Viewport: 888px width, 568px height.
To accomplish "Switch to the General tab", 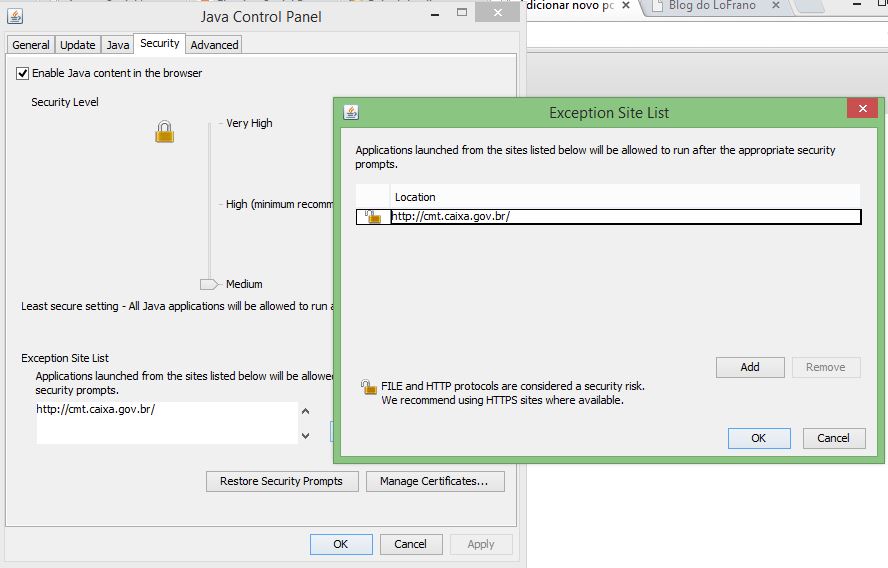I will (31, 45).
